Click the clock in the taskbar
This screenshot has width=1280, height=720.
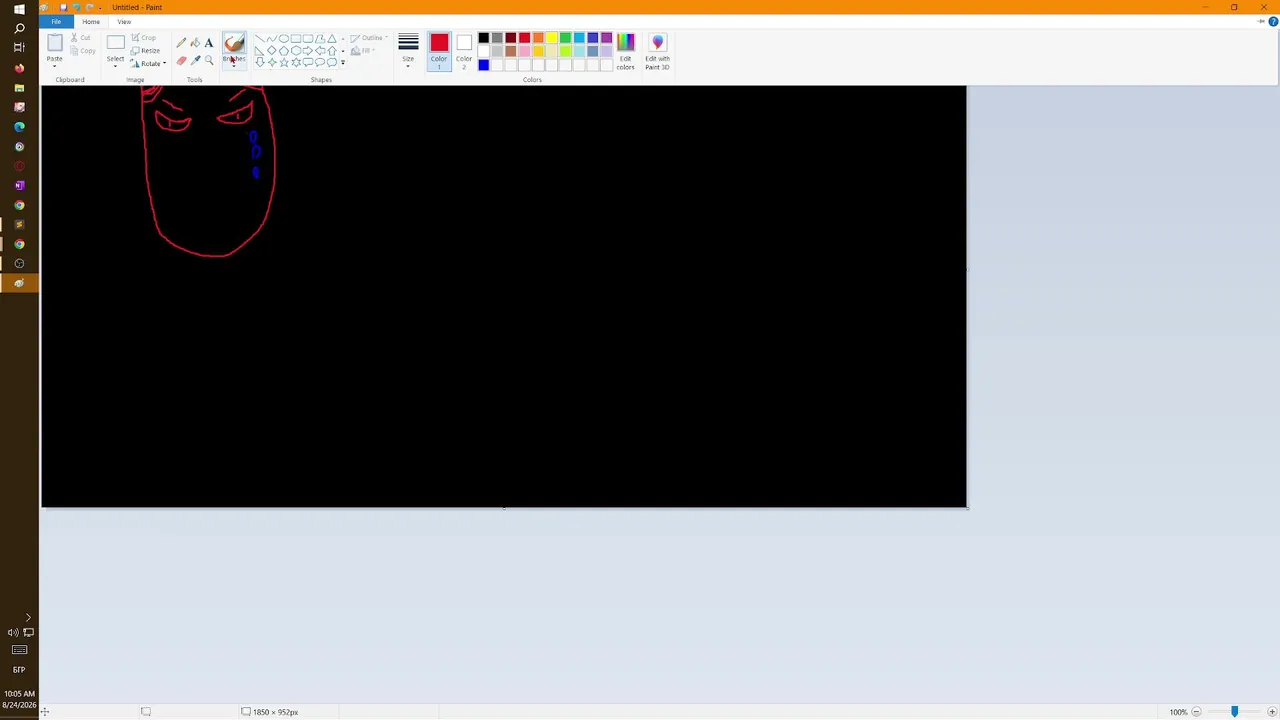(19, 699)
